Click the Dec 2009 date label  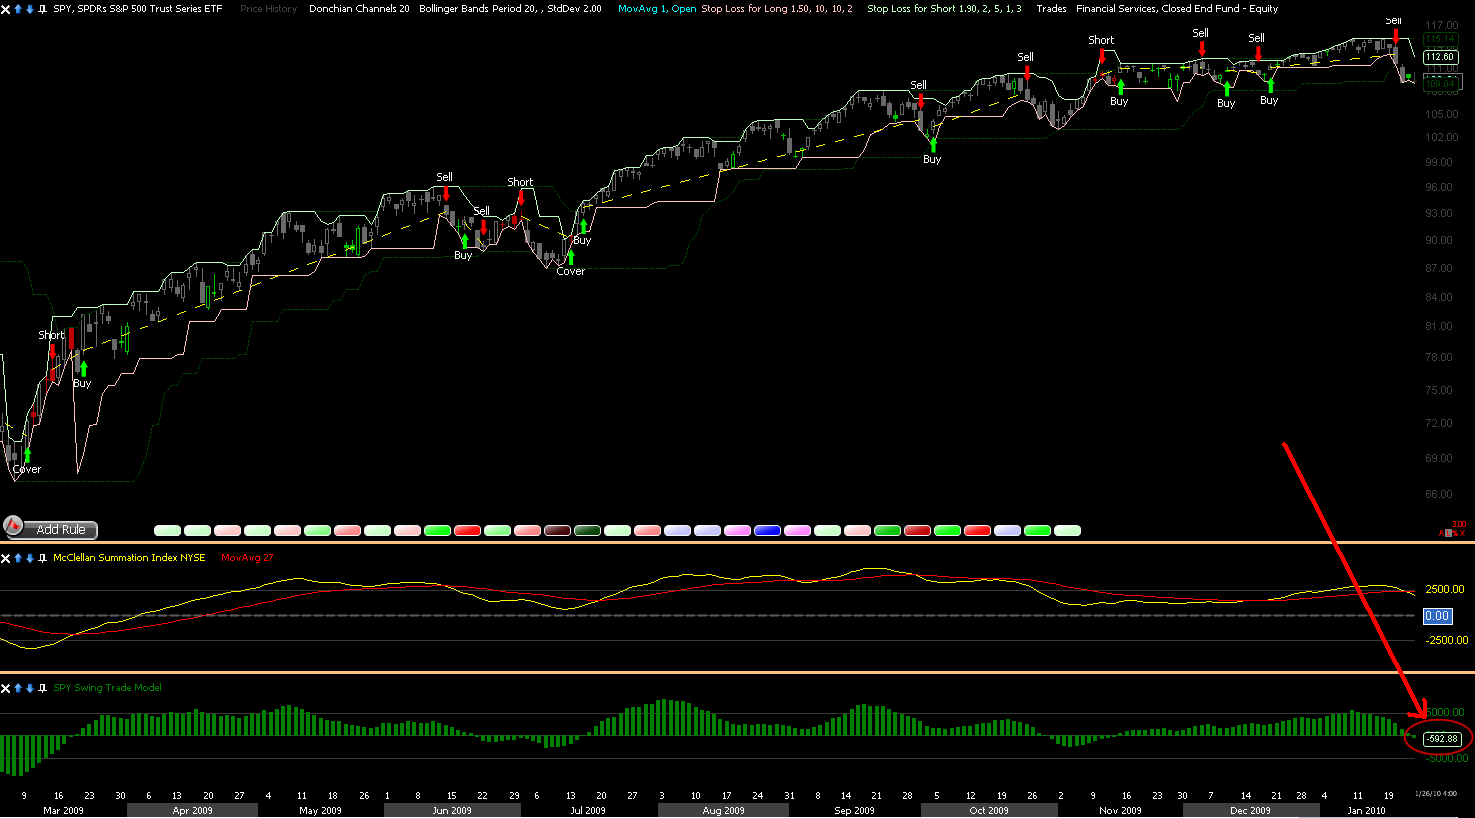tap(1250, 811)
